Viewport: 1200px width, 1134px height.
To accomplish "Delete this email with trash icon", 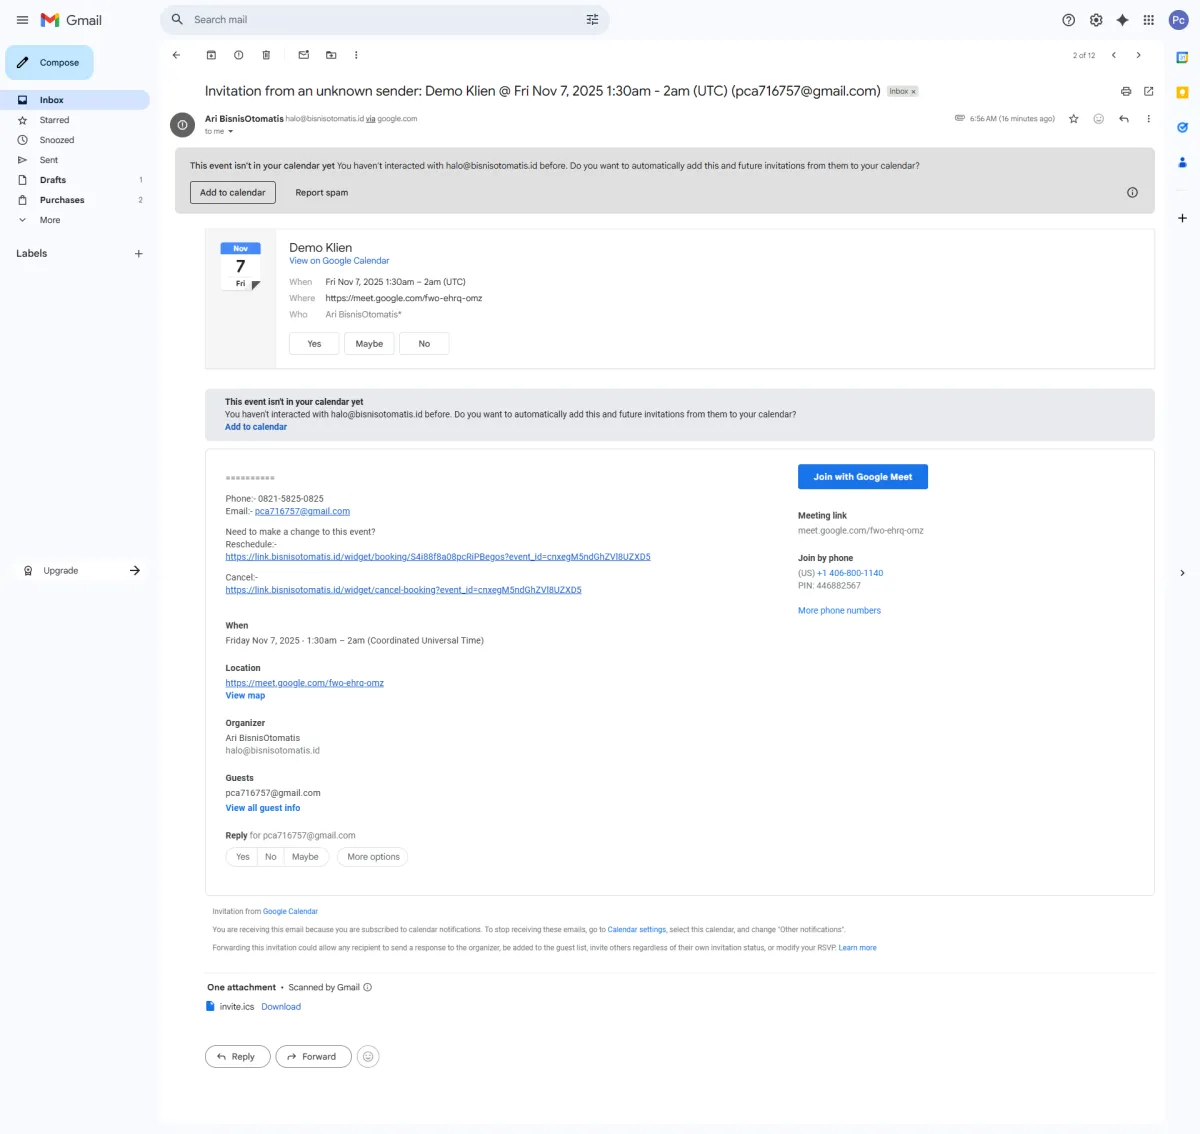I will click(266, 55).
